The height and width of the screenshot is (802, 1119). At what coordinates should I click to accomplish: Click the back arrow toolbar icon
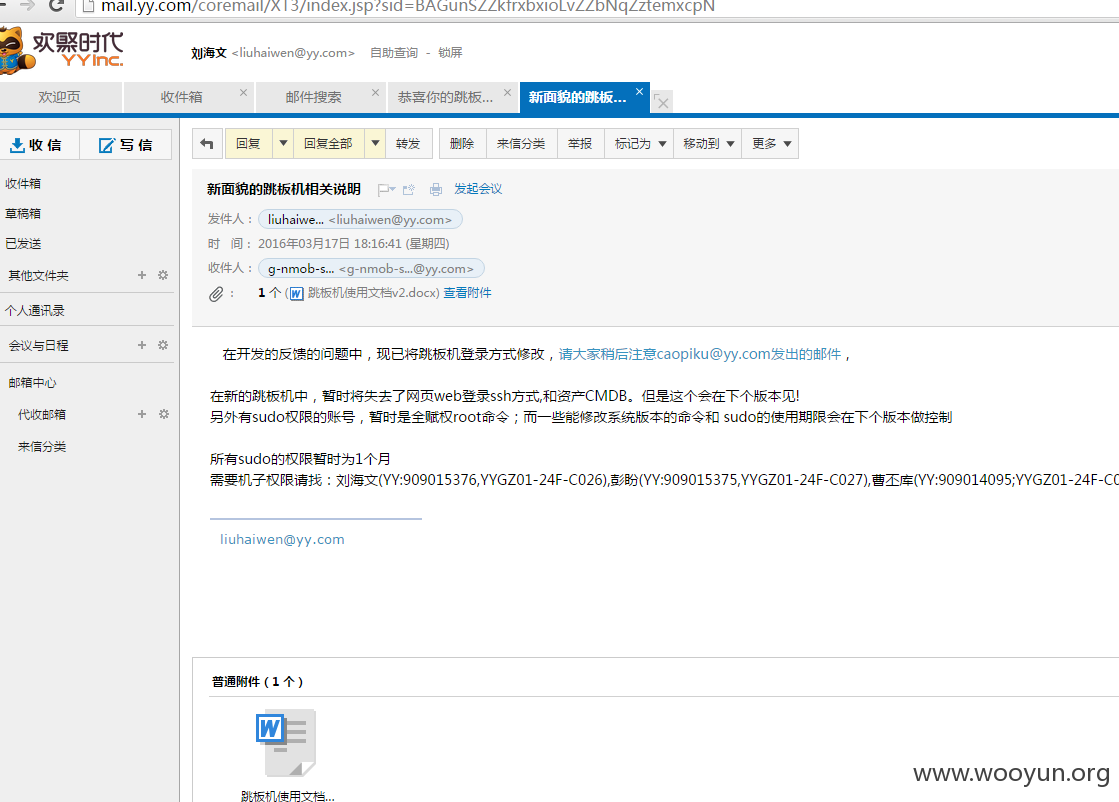click(207, 143)
